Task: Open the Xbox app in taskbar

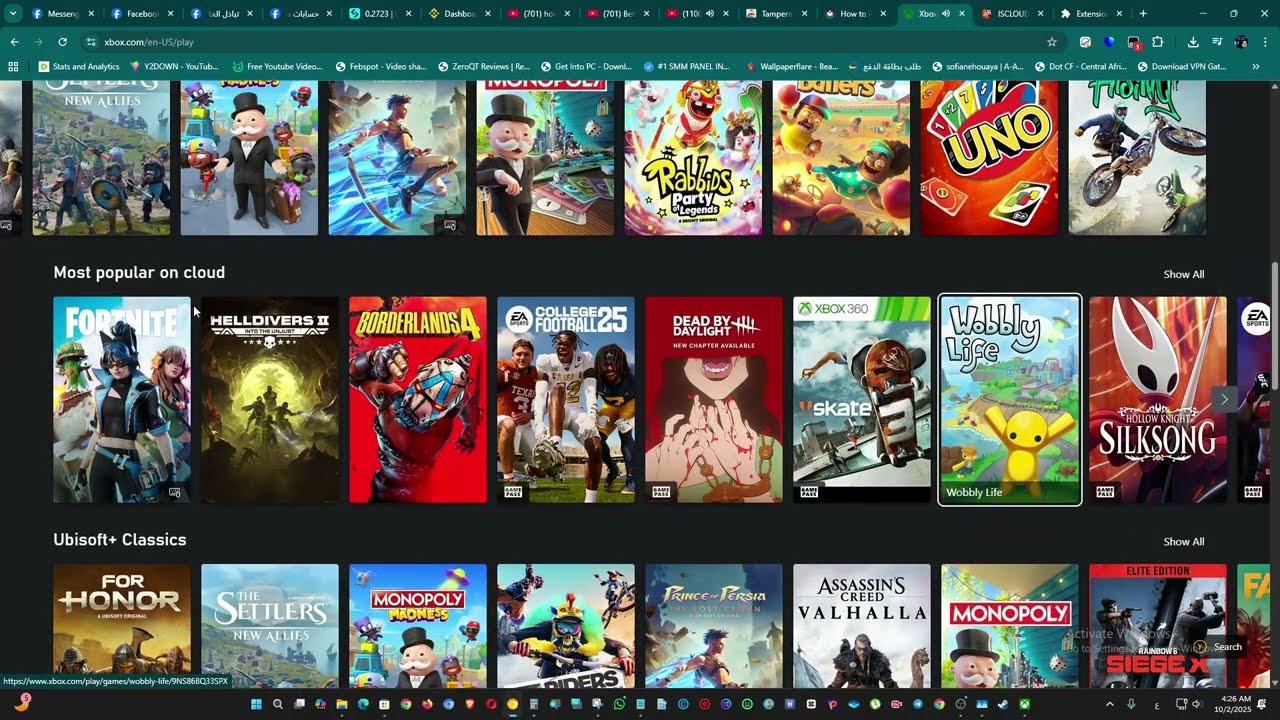Action: (1025, 704)
